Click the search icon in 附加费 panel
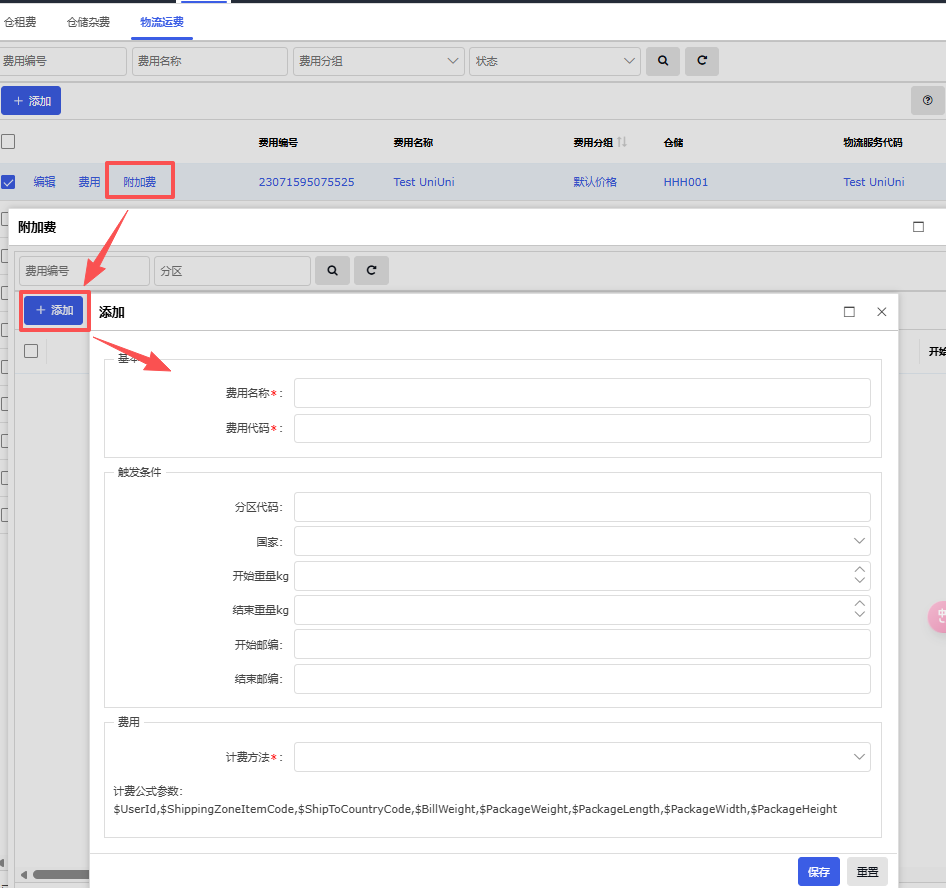The image size is (946, 888). click(332, 270)
